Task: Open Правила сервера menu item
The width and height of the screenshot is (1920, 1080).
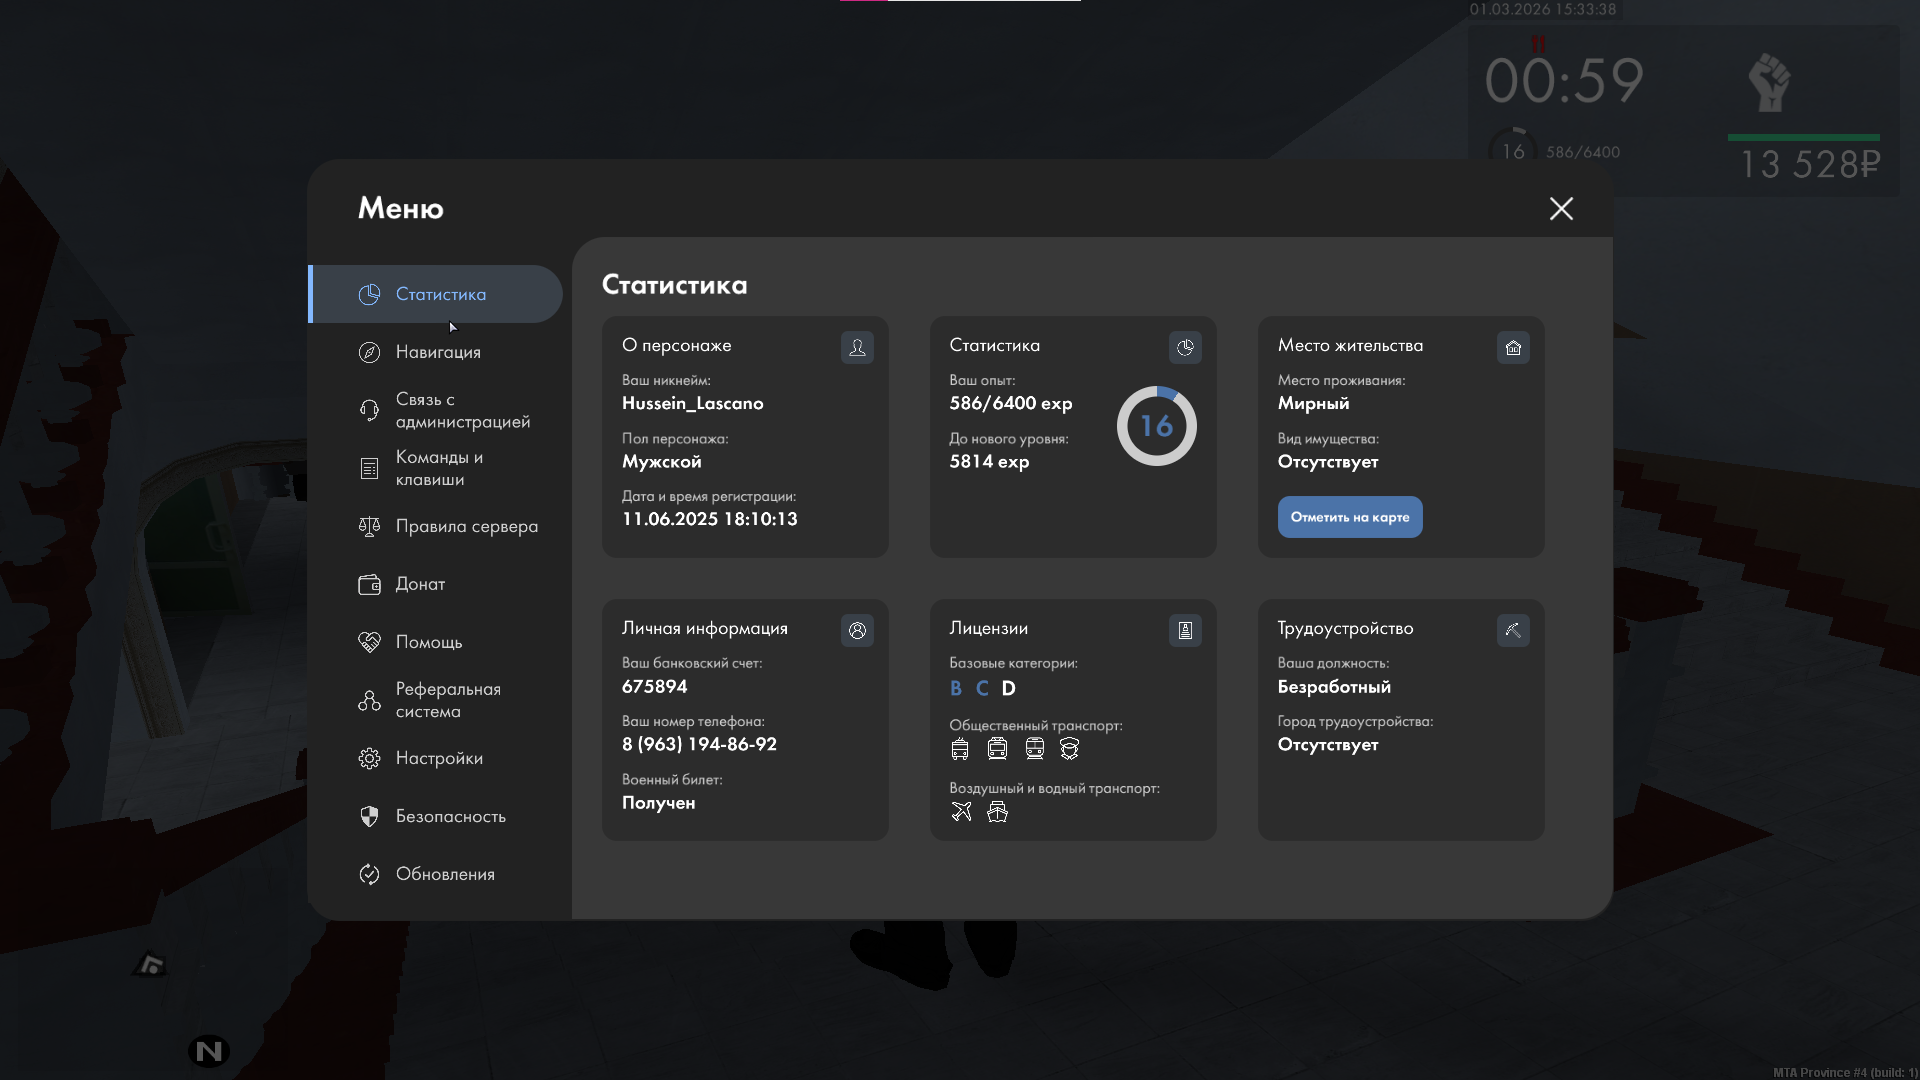Action: [x=466, y=526]
